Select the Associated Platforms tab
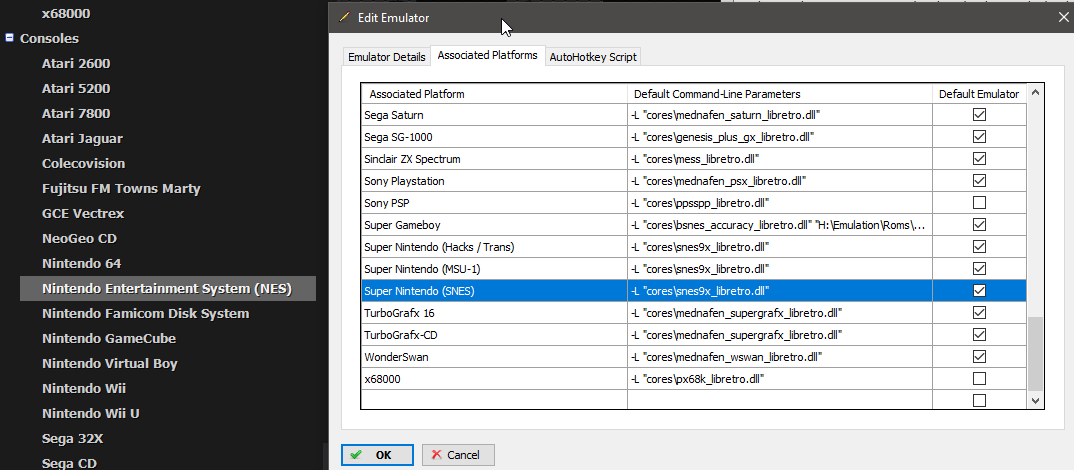 coord(487,55)
